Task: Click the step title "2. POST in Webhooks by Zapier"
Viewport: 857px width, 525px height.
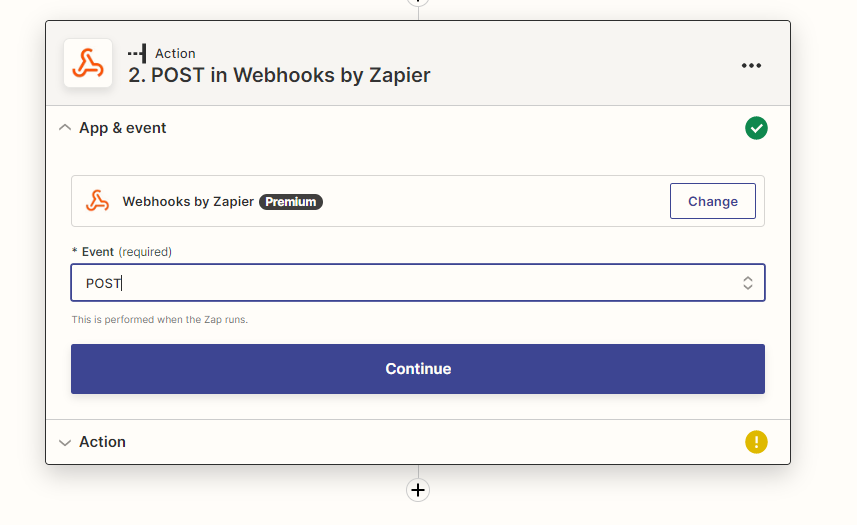Action: (x=279, y=75)
